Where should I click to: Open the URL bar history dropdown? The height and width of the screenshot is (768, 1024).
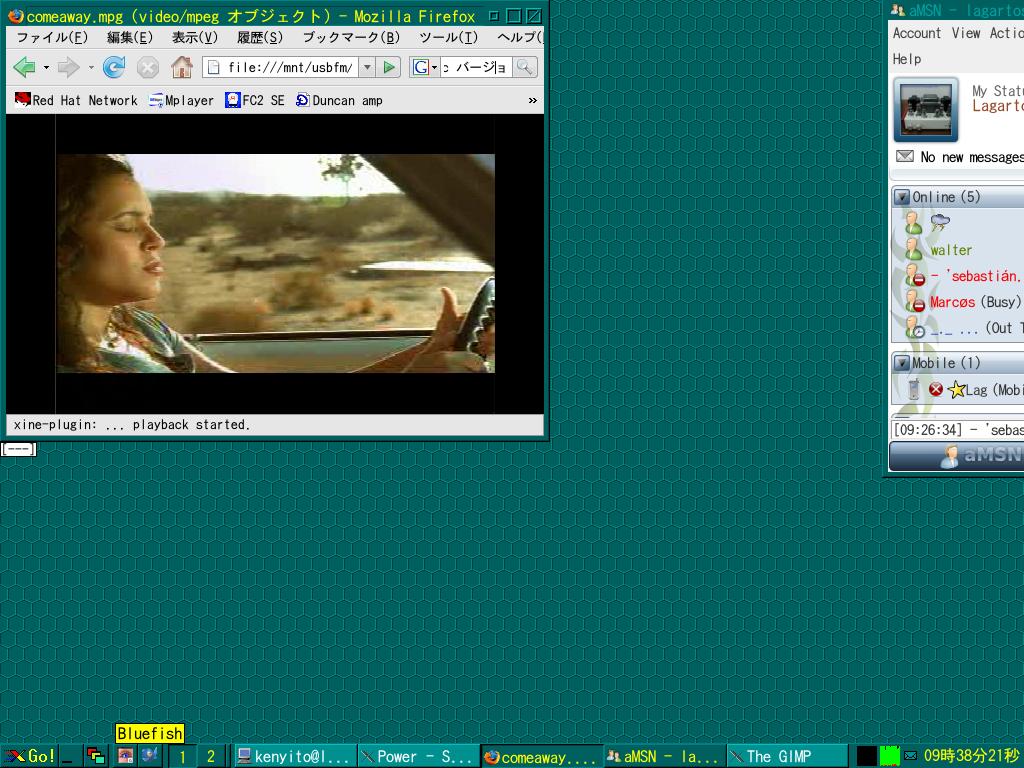[x=366, y=67]
